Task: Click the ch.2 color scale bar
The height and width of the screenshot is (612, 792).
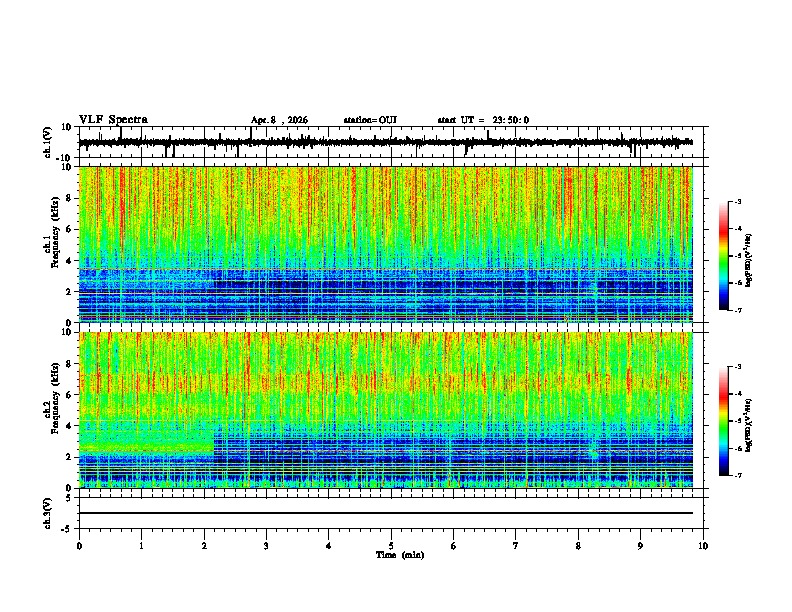Action: tap(724, 421)
